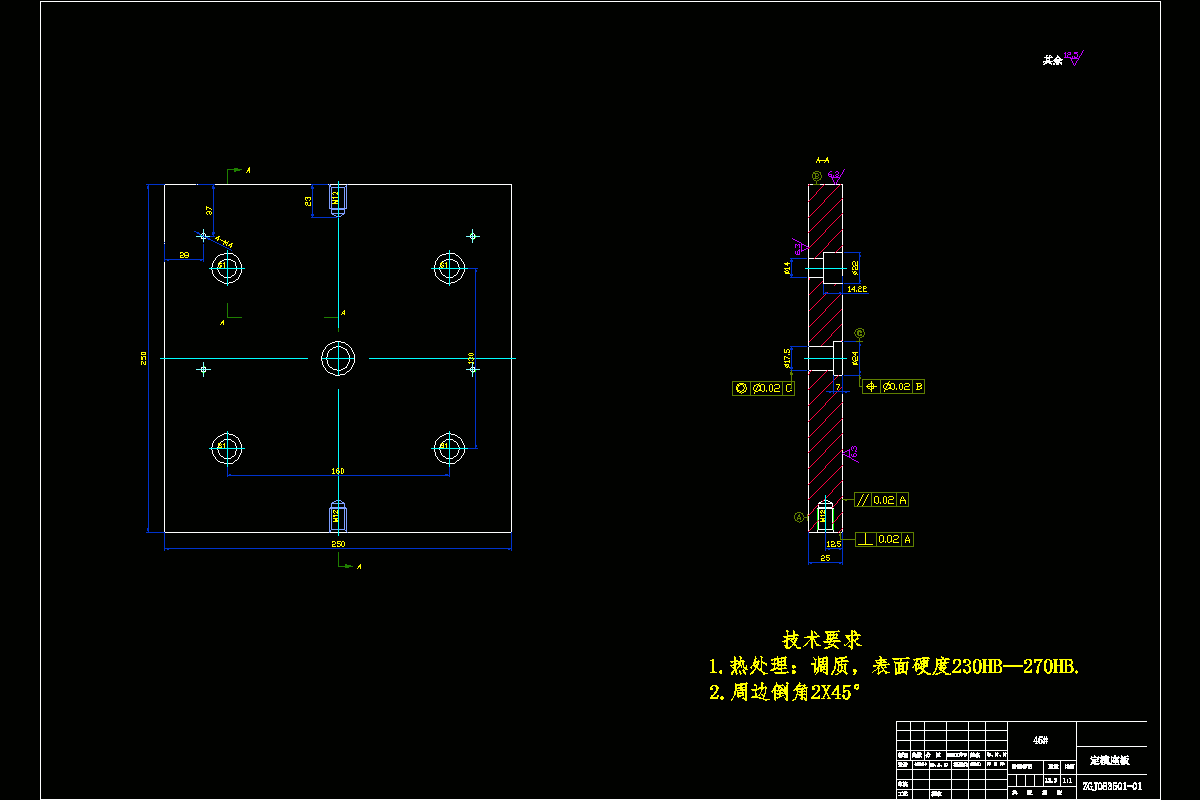
Task: Select the ⌀22 counterbore diameter dimension
Action: 855,268
